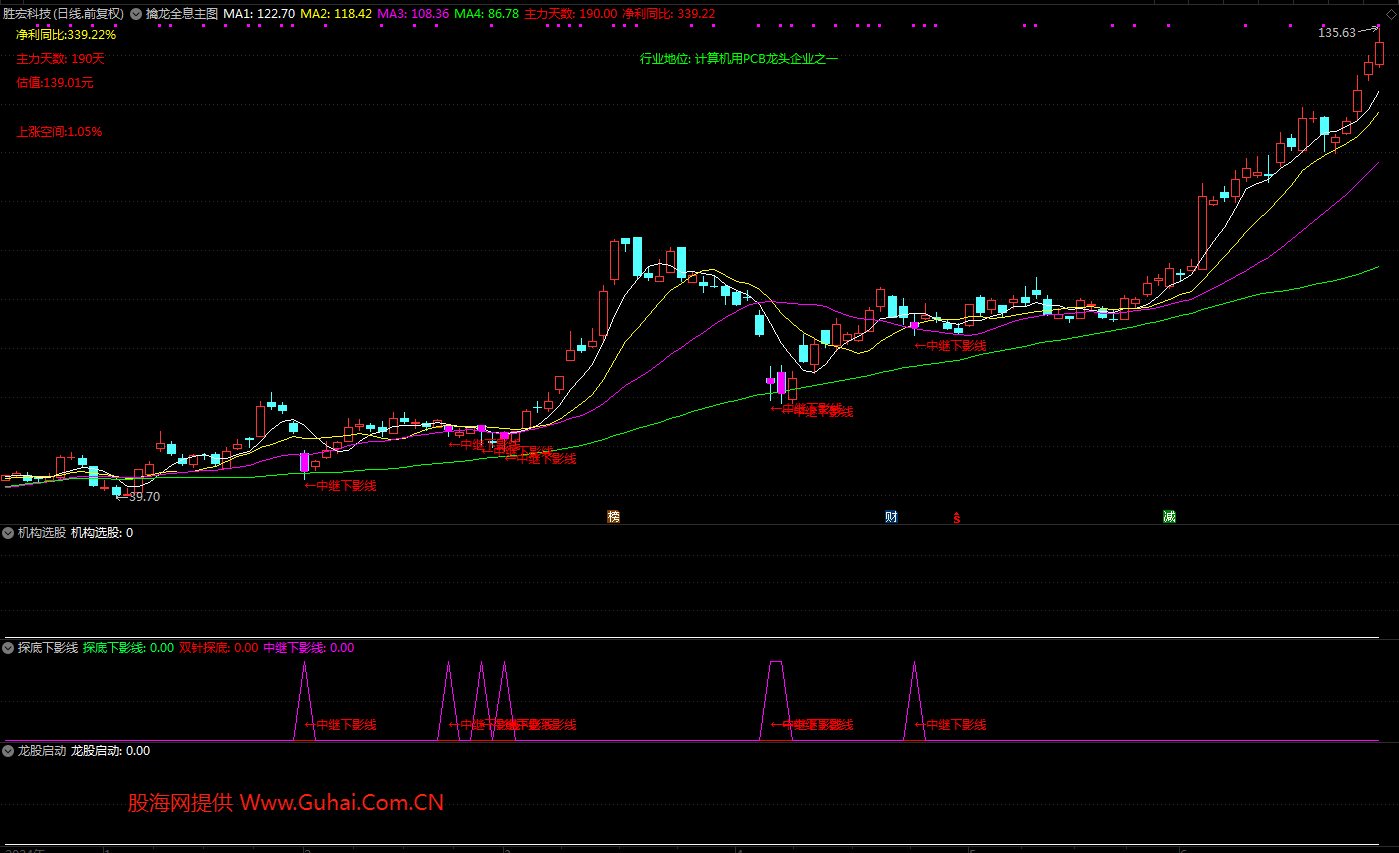Click the 龙股启动 panel title

coord(42,751)
